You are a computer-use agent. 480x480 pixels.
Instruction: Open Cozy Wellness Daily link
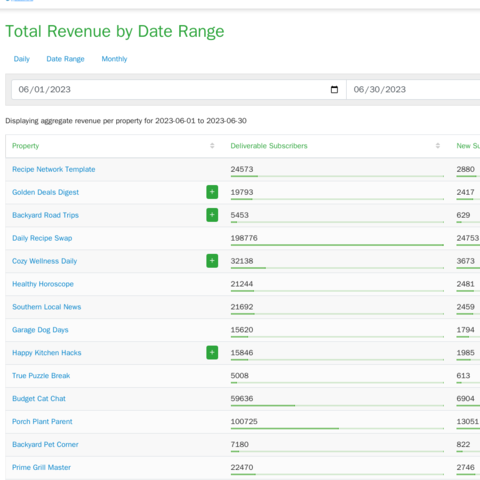45,261
